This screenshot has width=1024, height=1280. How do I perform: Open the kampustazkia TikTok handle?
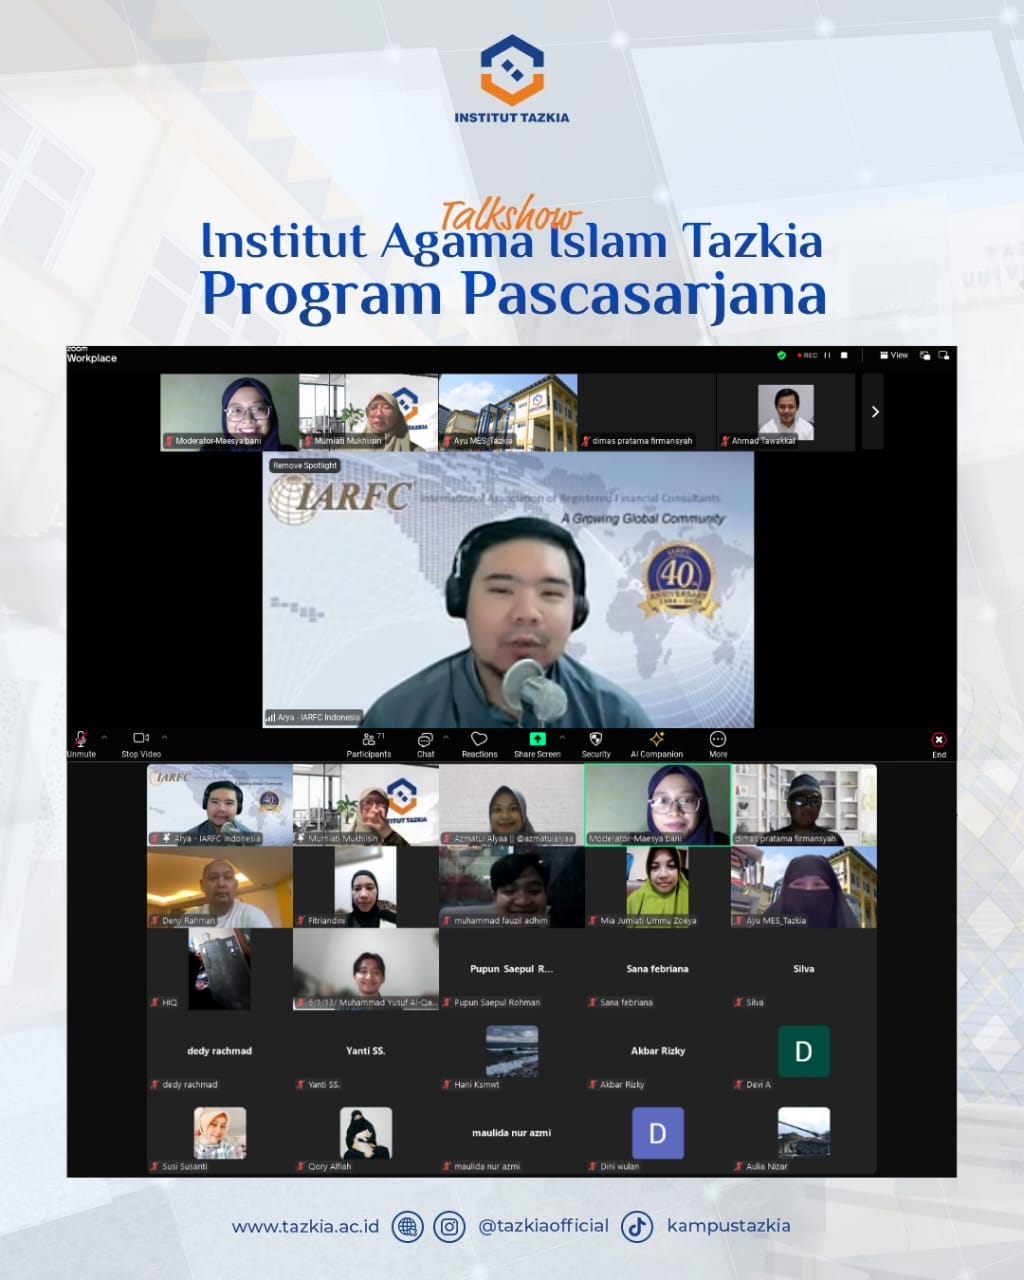[729, 1226]
